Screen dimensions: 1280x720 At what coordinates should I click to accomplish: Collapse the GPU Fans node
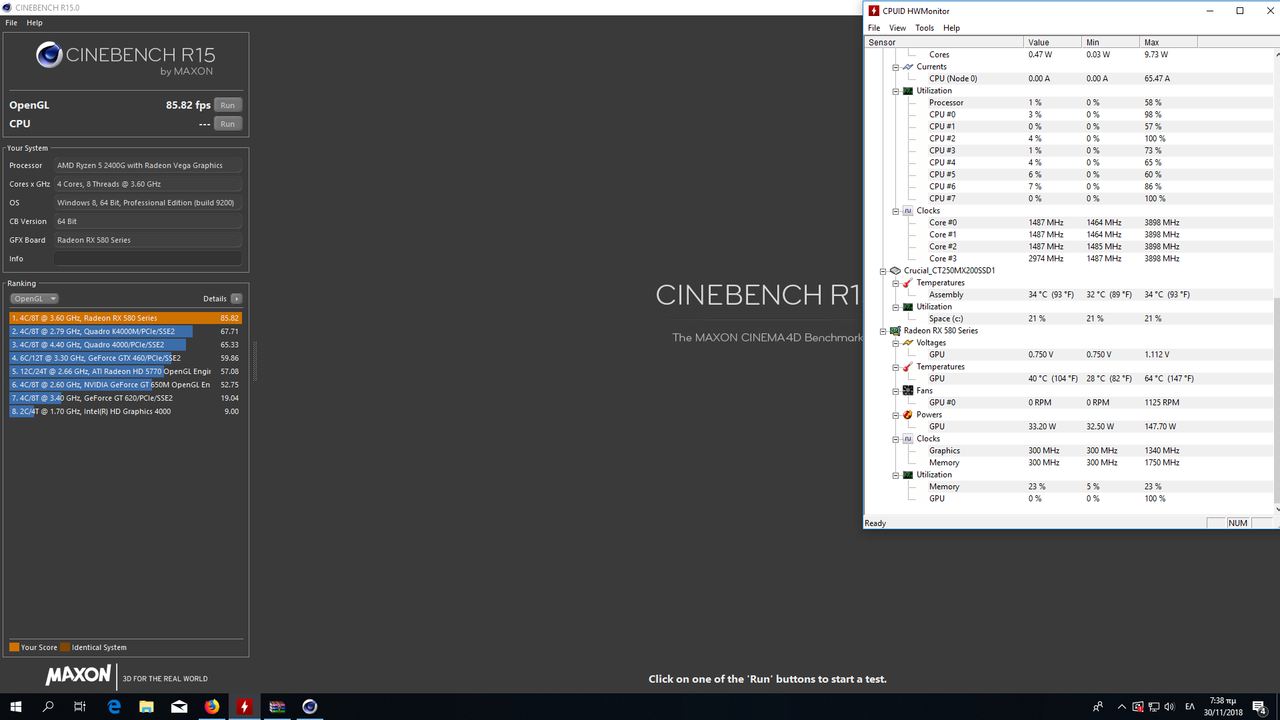point(896,391)
